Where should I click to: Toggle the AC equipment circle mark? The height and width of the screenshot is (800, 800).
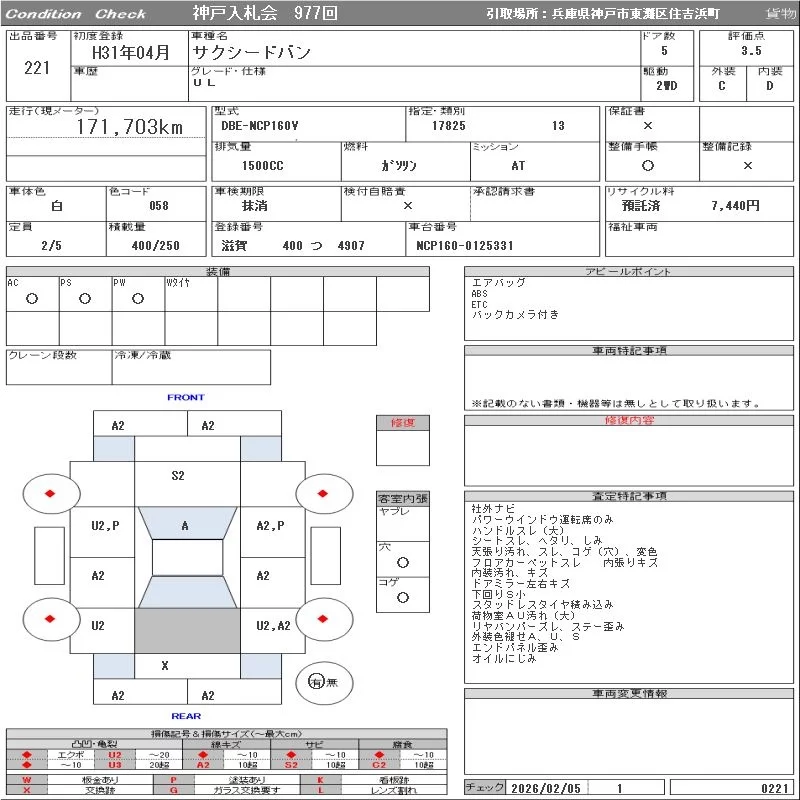[x=32, y=299]
